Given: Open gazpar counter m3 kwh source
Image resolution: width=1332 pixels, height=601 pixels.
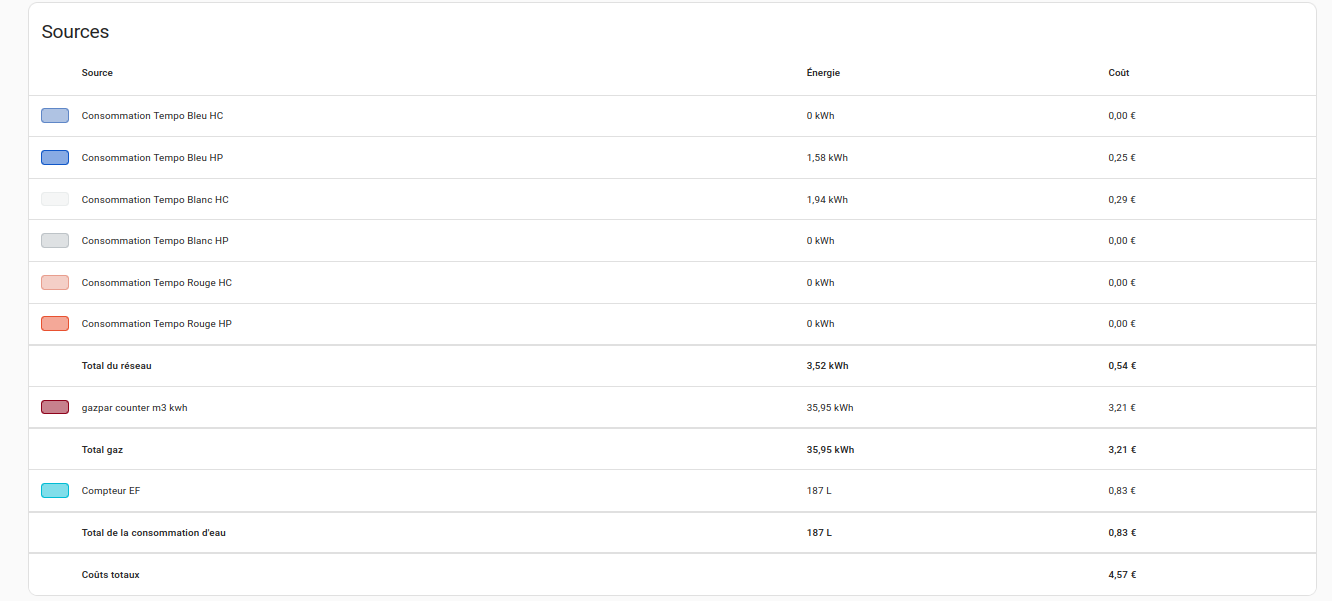Looking at the screenshot, I should (x=672, y=407).
